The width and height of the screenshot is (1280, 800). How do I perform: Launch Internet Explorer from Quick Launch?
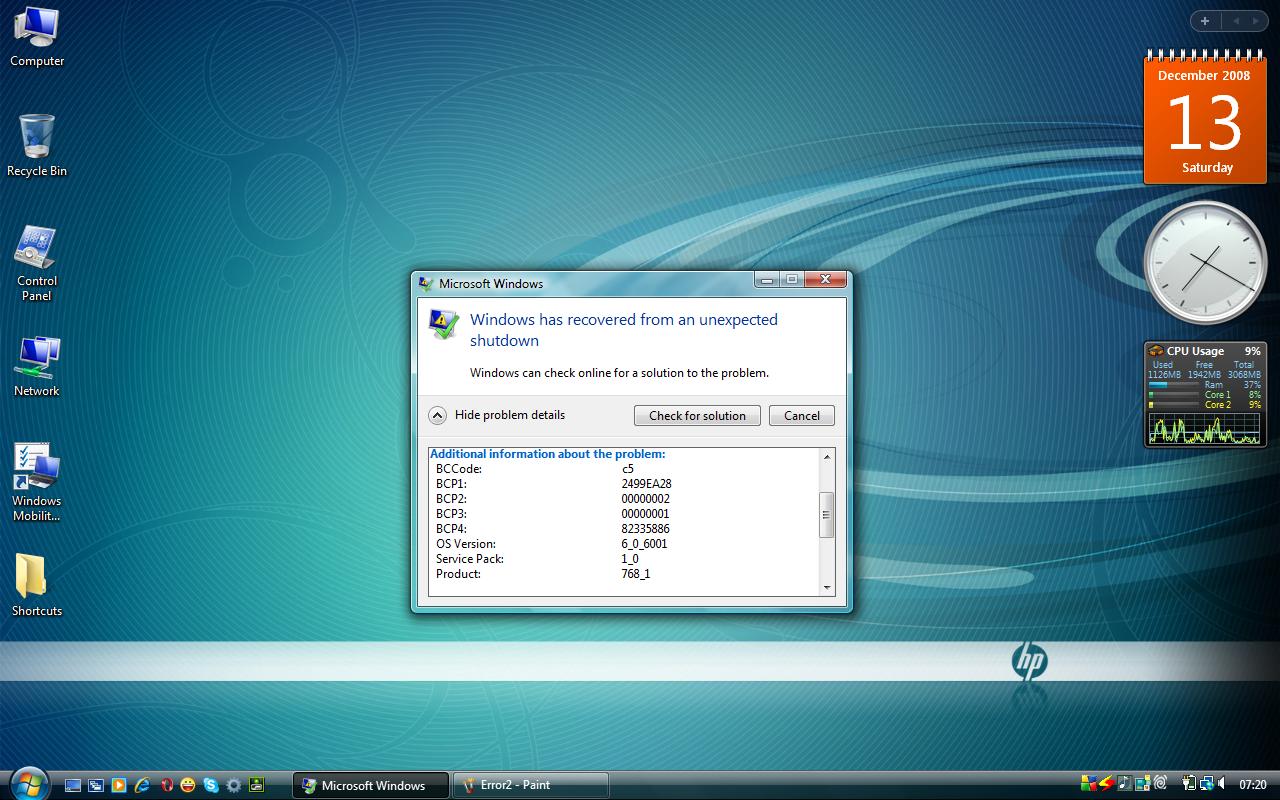point(142,785)
